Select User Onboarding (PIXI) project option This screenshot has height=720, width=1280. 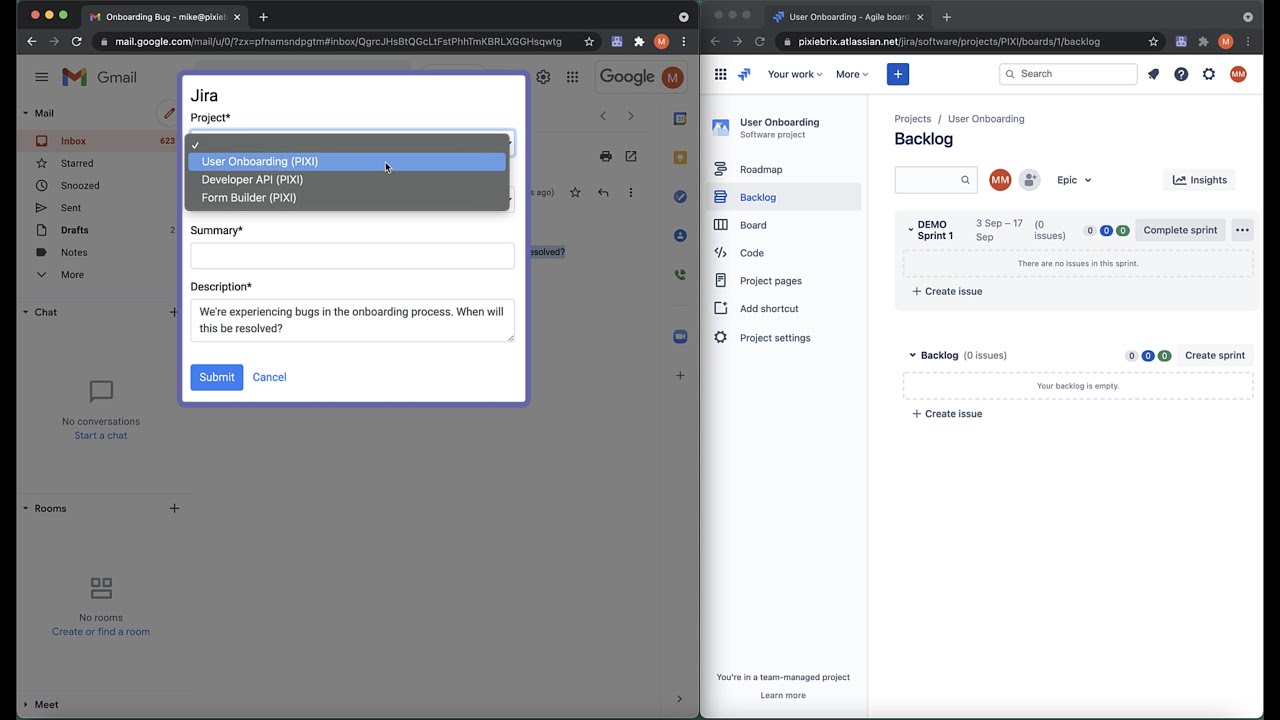(347, 161)
